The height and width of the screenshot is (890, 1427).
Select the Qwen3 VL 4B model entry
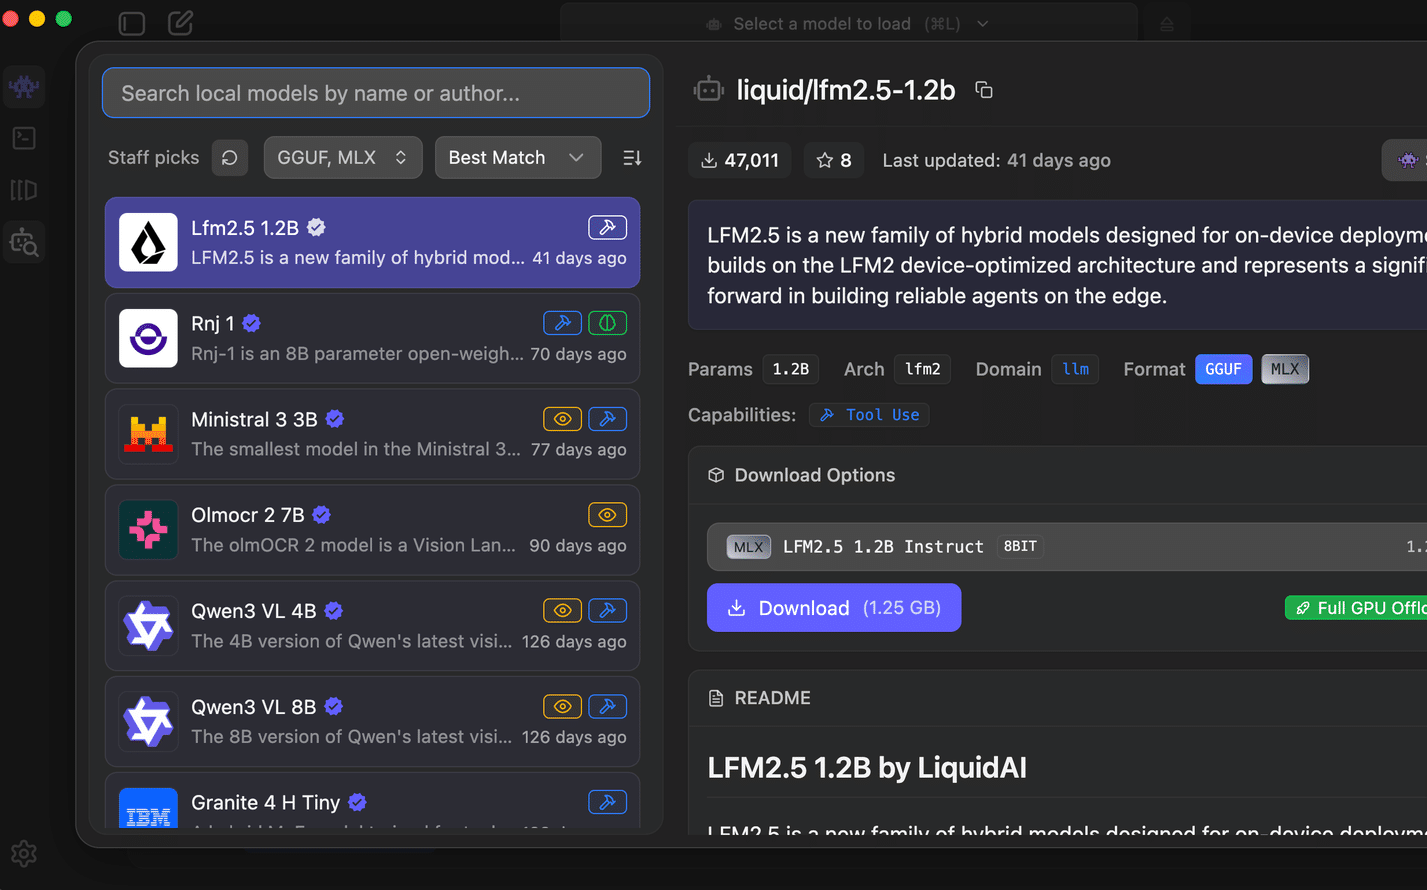[x=372, y=626]
